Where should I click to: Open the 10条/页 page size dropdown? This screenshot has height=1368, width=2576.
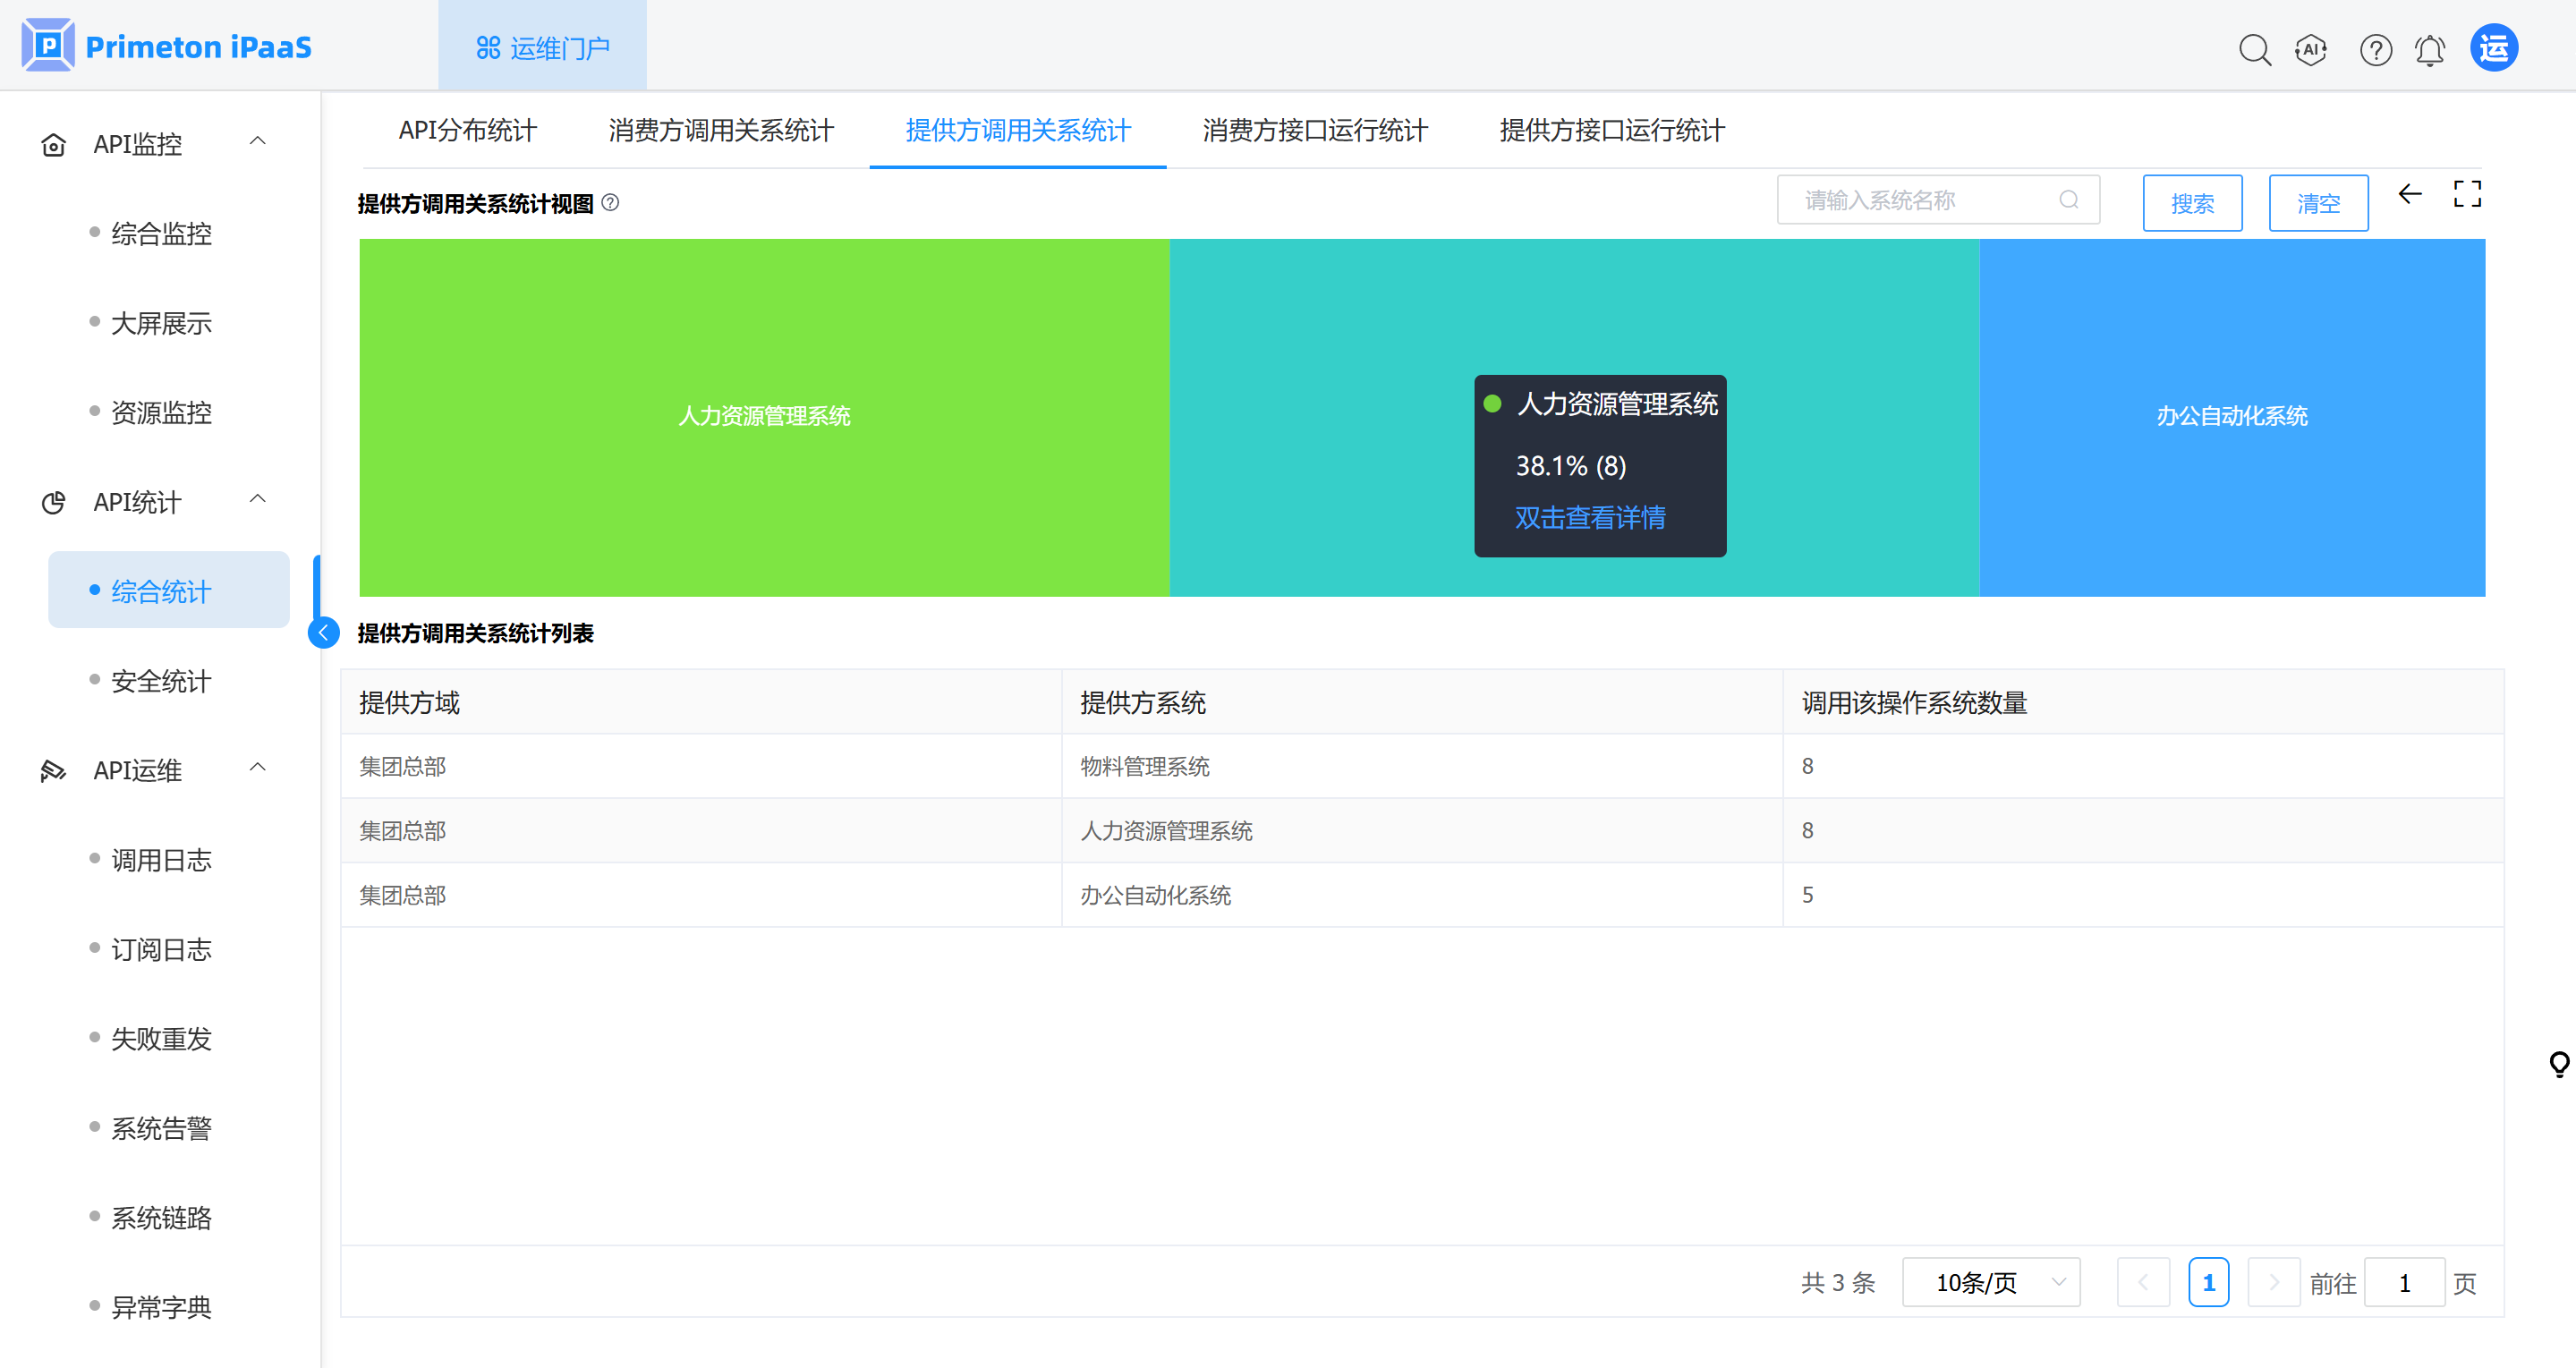click(1990, 1282)
